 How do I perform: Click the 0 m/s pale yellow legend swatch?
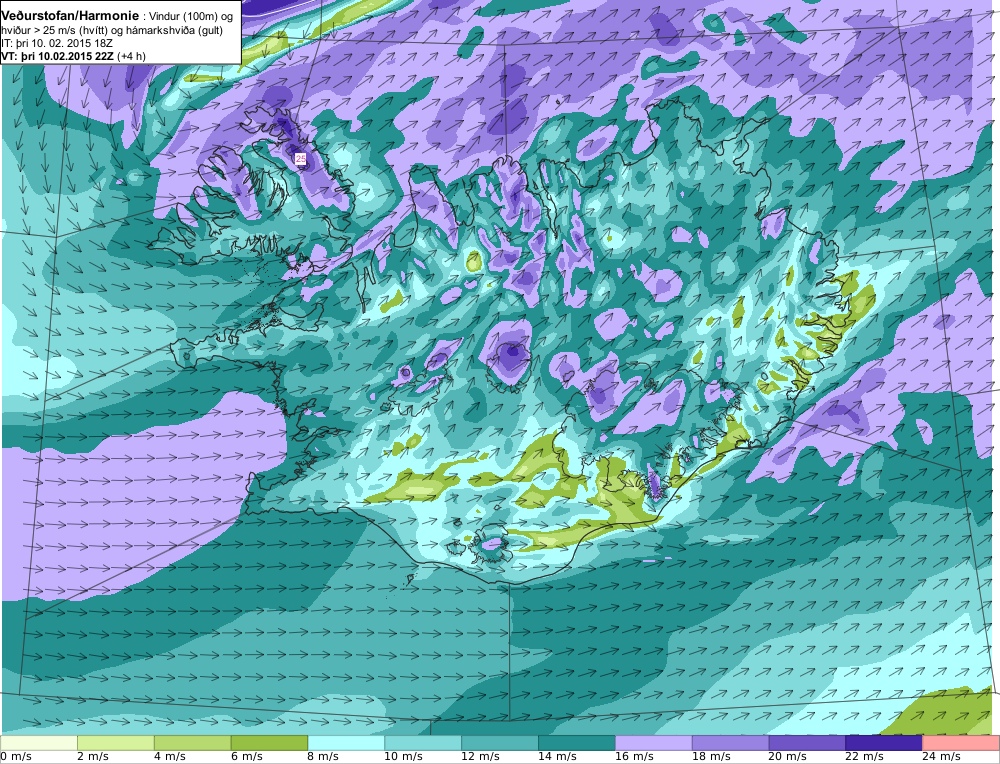39,743
